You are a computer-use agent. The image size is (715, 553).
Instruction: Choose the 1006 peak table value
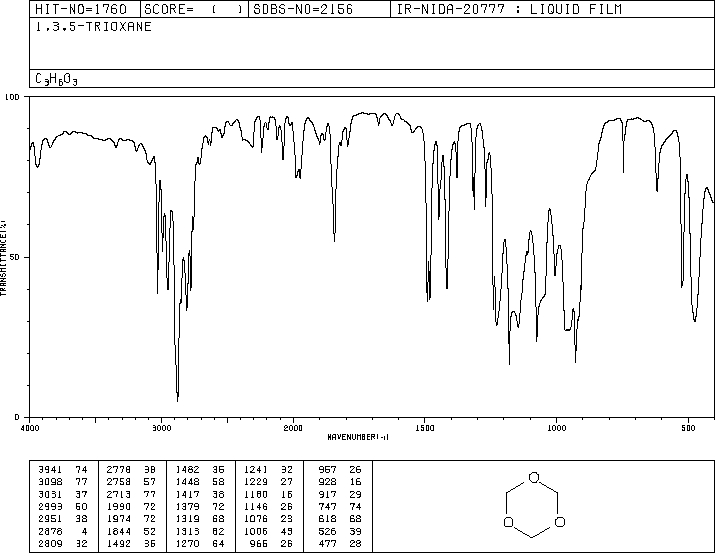point(256,531)
